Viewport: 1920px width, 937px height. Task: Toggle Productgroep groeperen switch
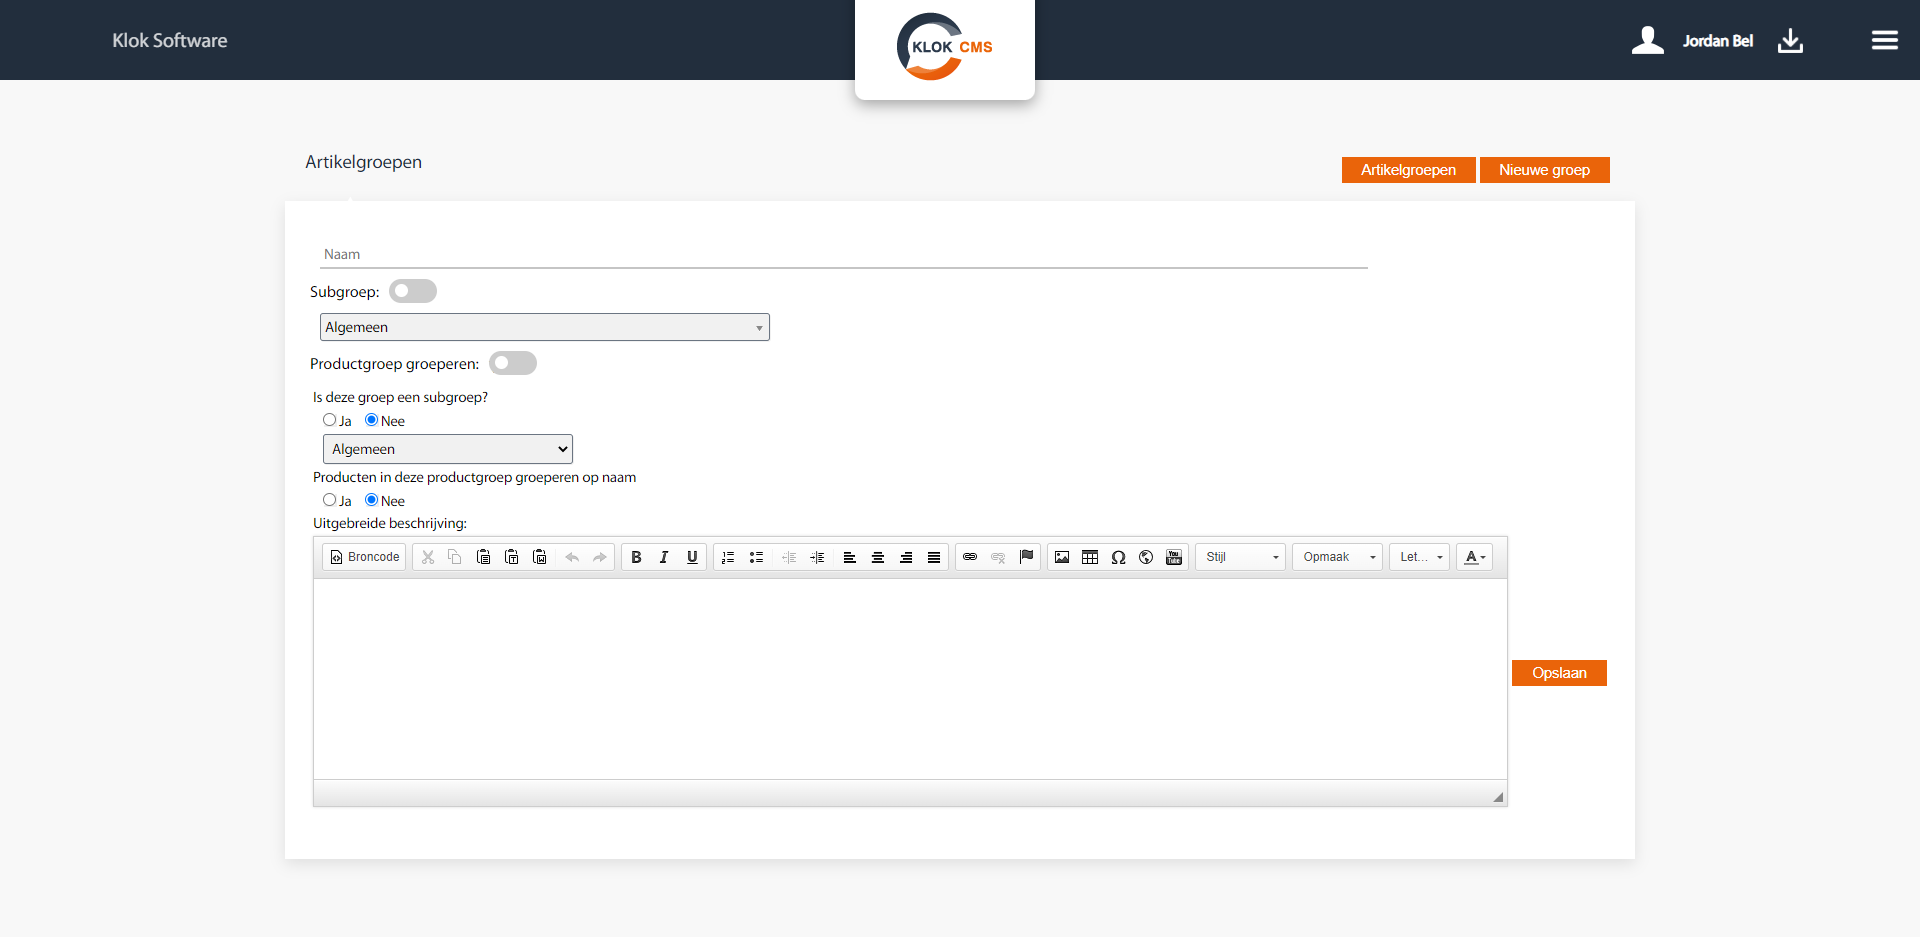click(x=513, y=363)
